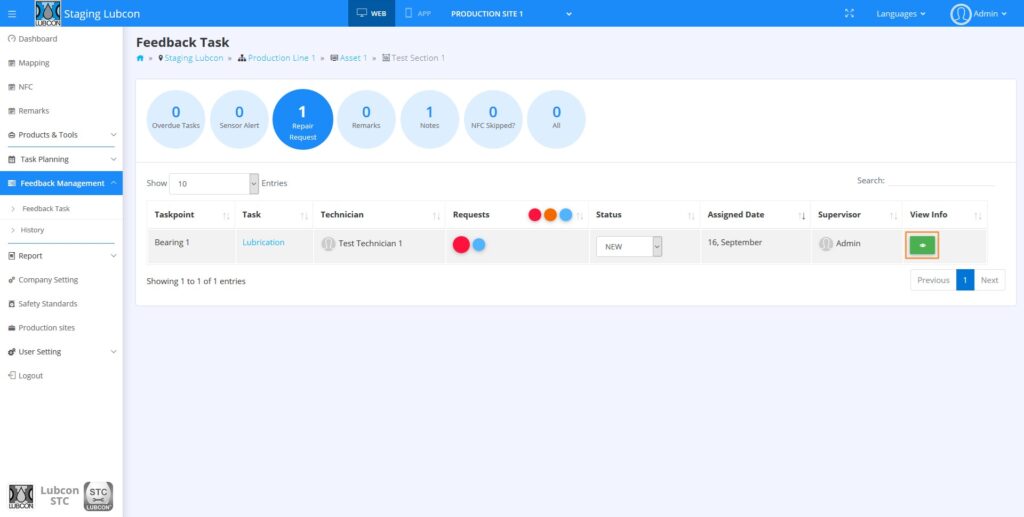Click Test Technician 1 avatar icon

[328, 243]
